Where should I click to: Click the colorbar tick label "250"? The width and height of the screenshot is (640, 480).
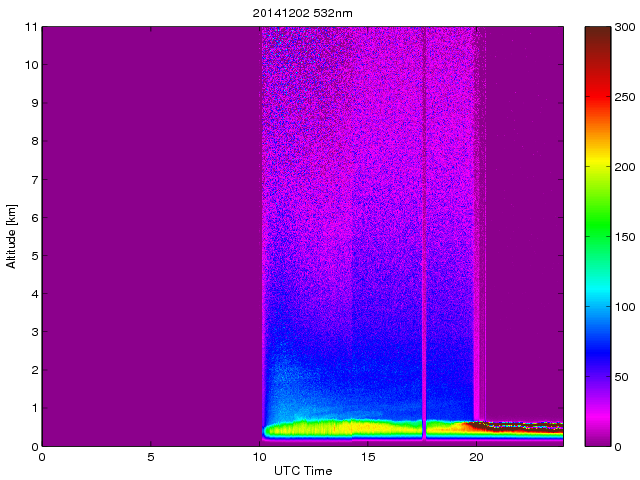(625, 97)
